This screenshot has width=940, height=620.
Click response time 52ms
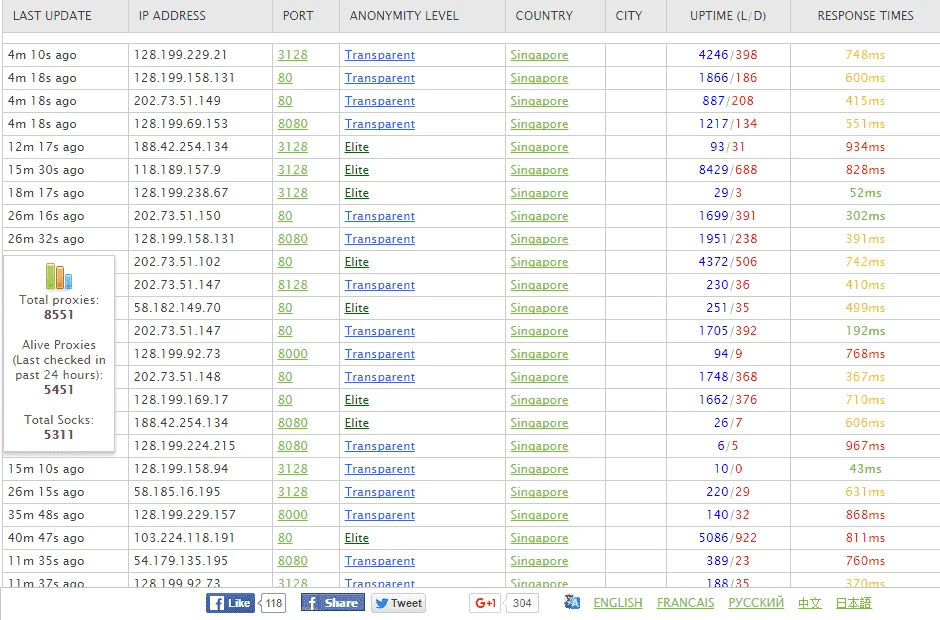866,193
